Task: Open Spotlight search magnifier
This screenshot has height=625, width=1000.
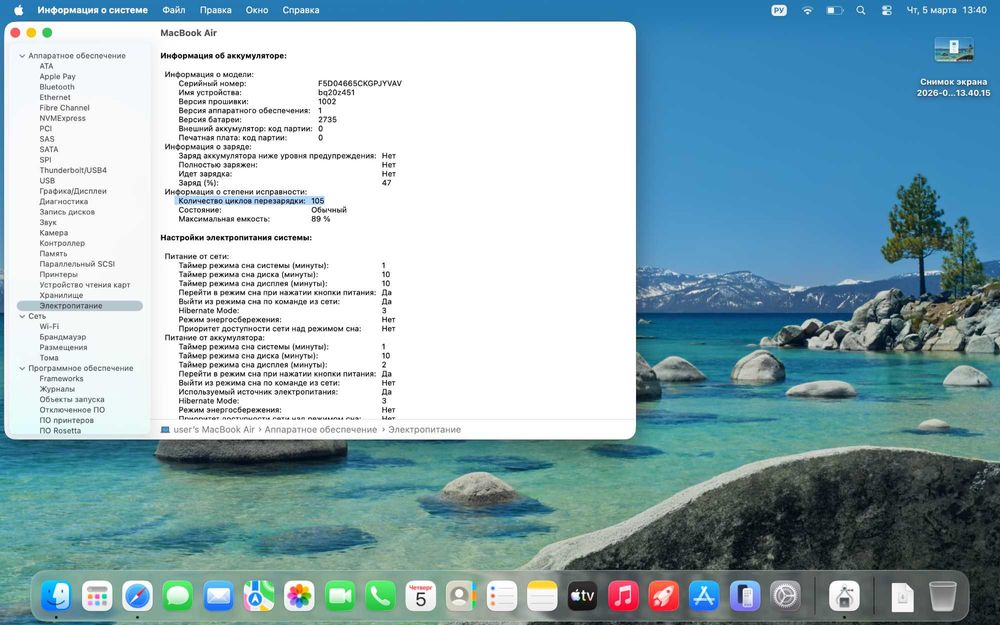Action: point(861,10)
